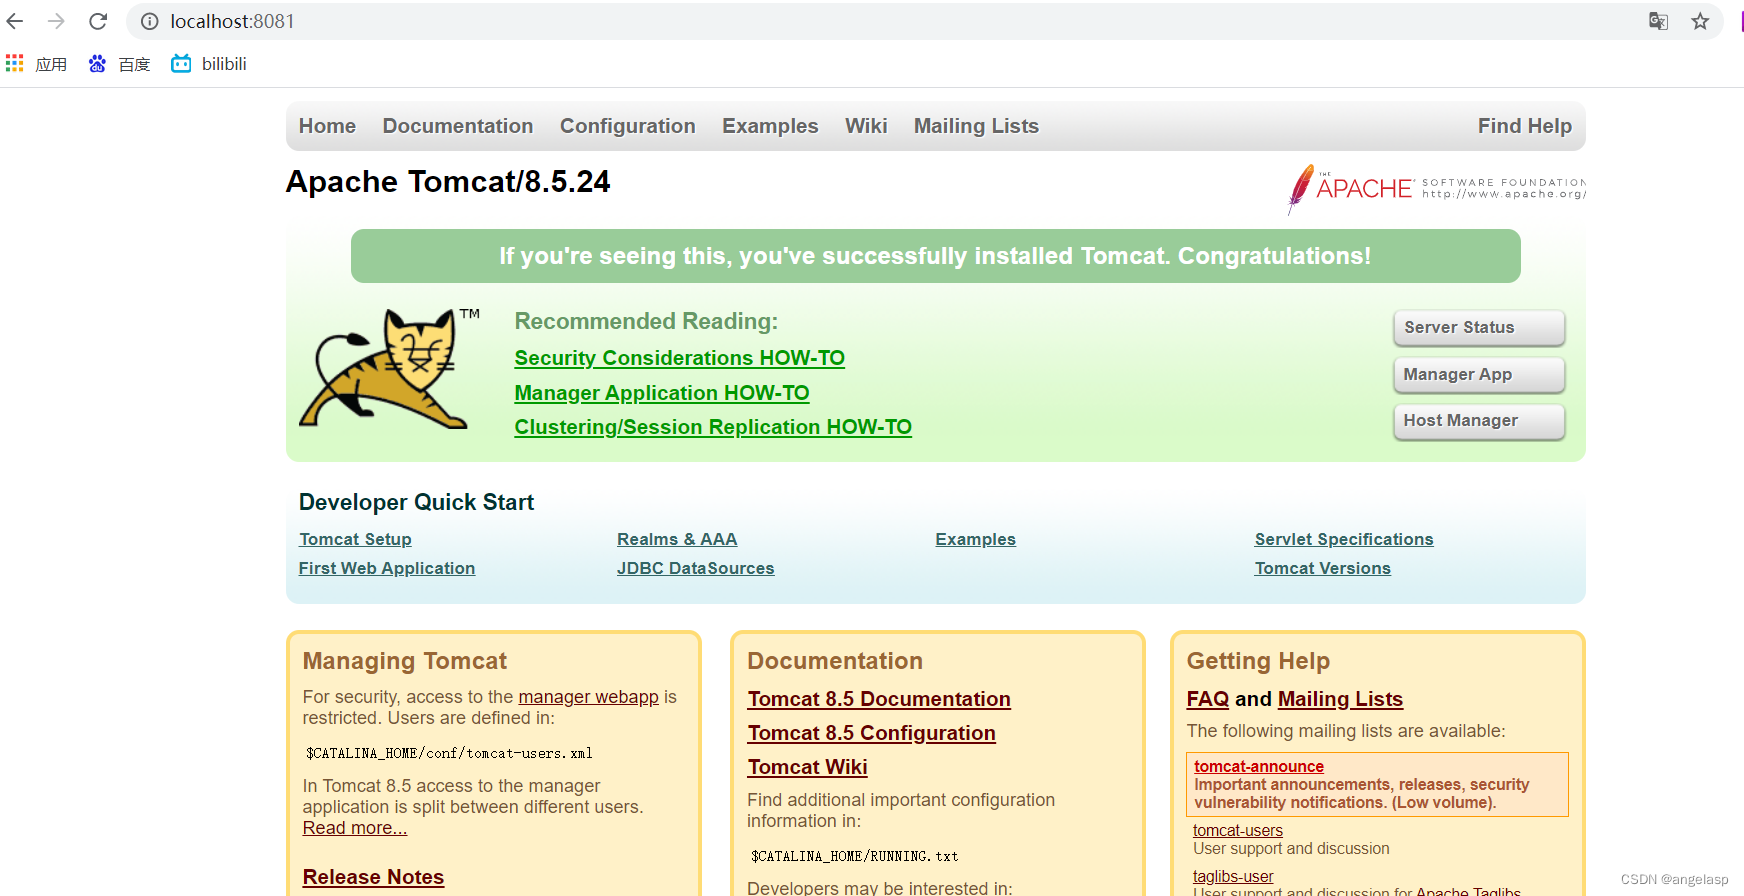Open Manager Application HOW-TO link
Screen dimensions: 1744x896
tap(662, 393)
